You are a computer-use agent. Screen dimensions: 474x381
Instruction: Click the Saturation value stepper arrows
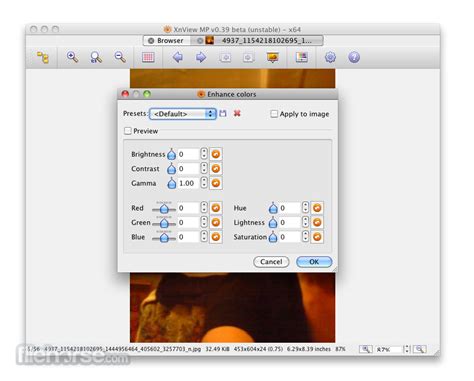pyautogui.click(x=305, y=237)
